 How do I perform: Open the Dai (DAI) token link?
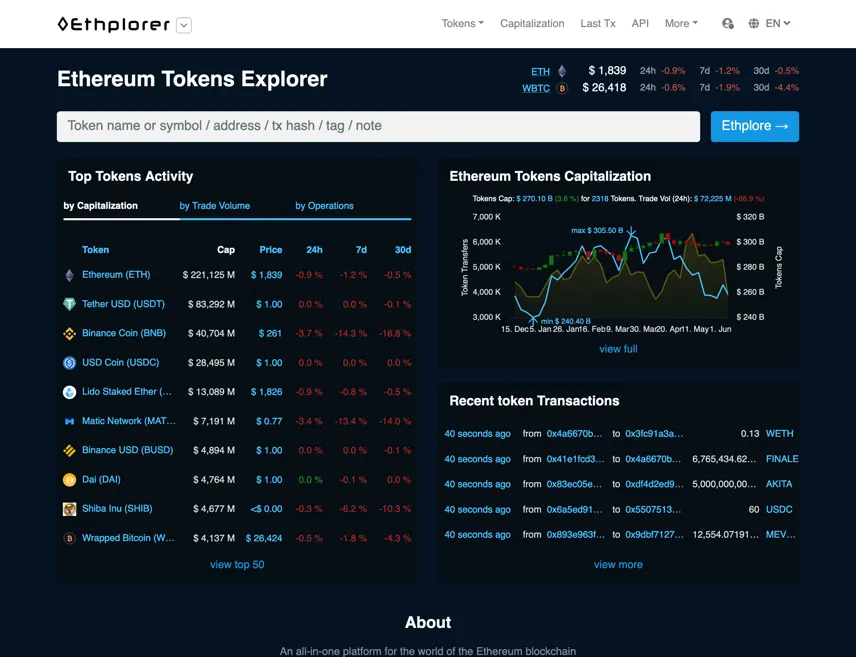point(102,480)
